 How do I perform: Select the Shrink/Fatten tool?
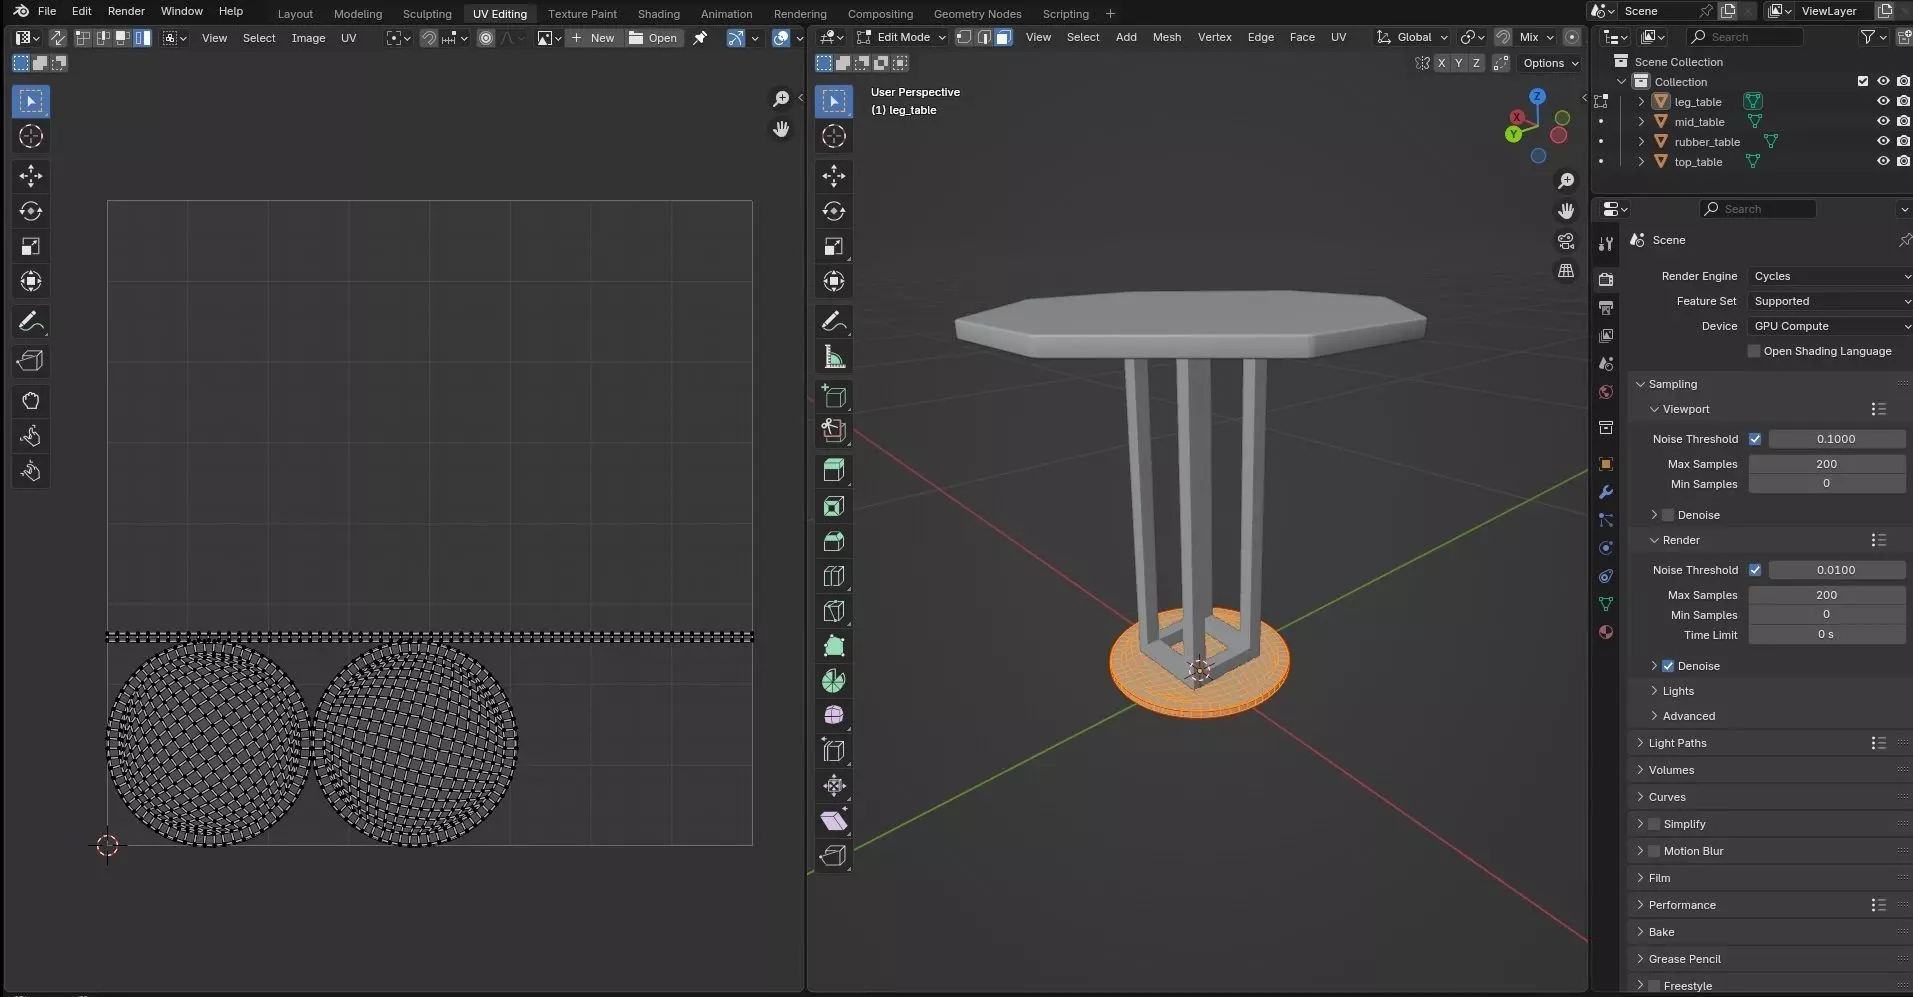coord(834,786)
